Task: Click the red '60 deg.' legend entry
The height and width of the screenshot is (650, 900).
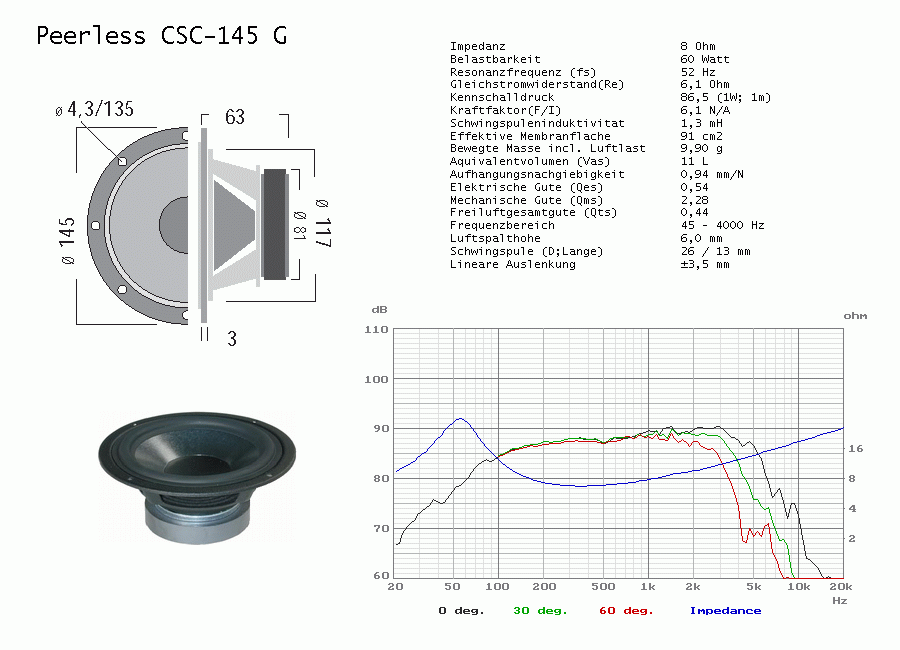Action: coord(626,611)
